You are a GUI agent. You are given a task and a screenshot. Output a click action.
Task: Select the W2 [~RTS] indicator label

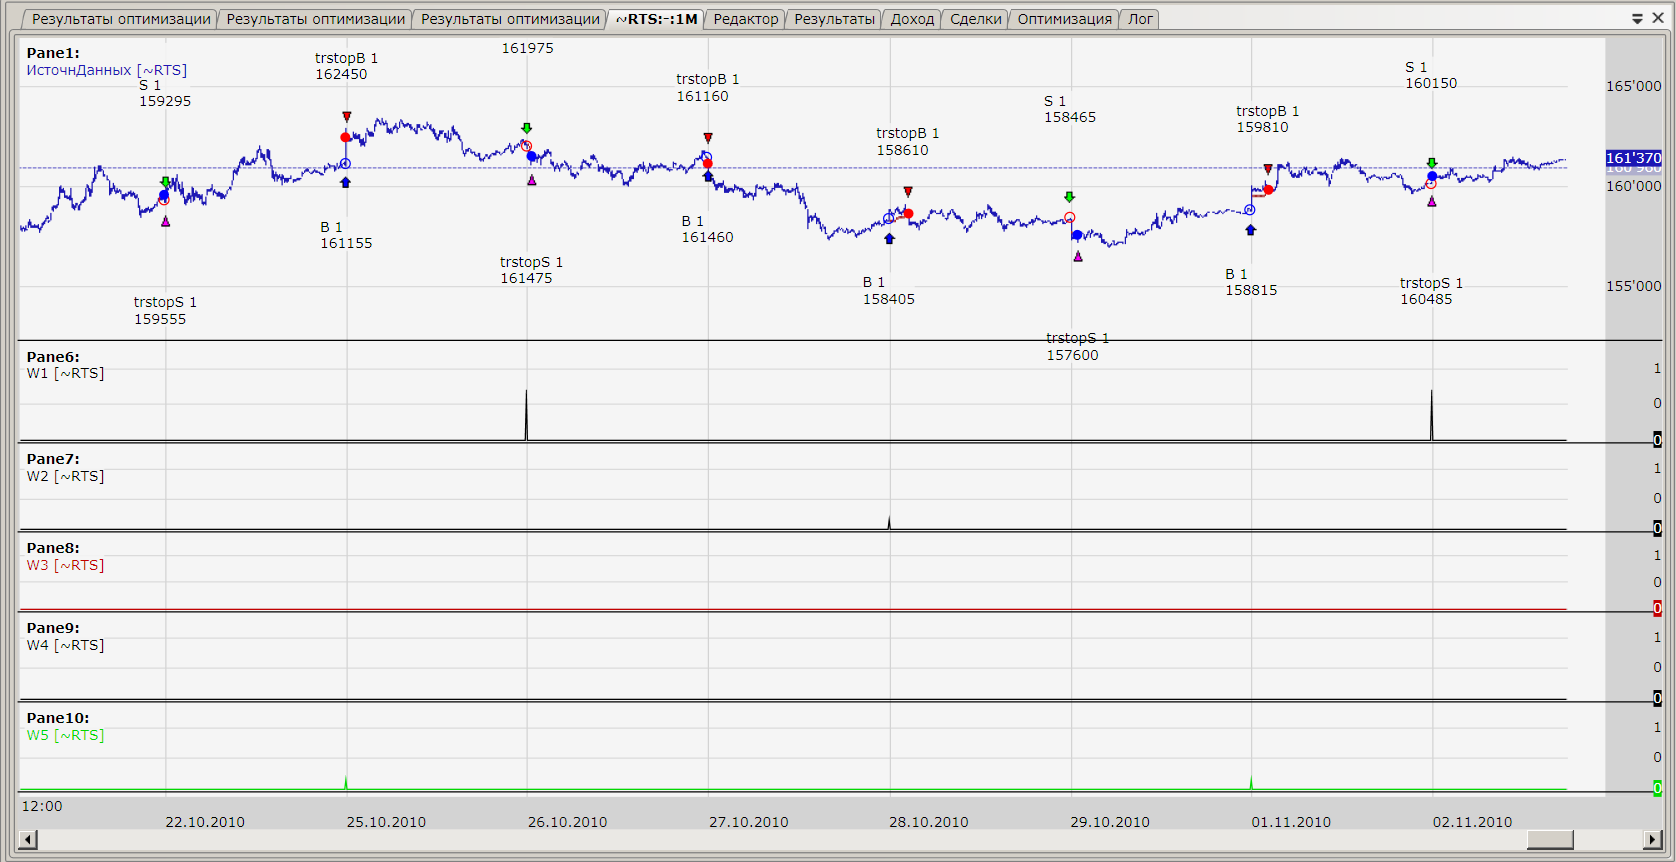click(x=65, y=476)
